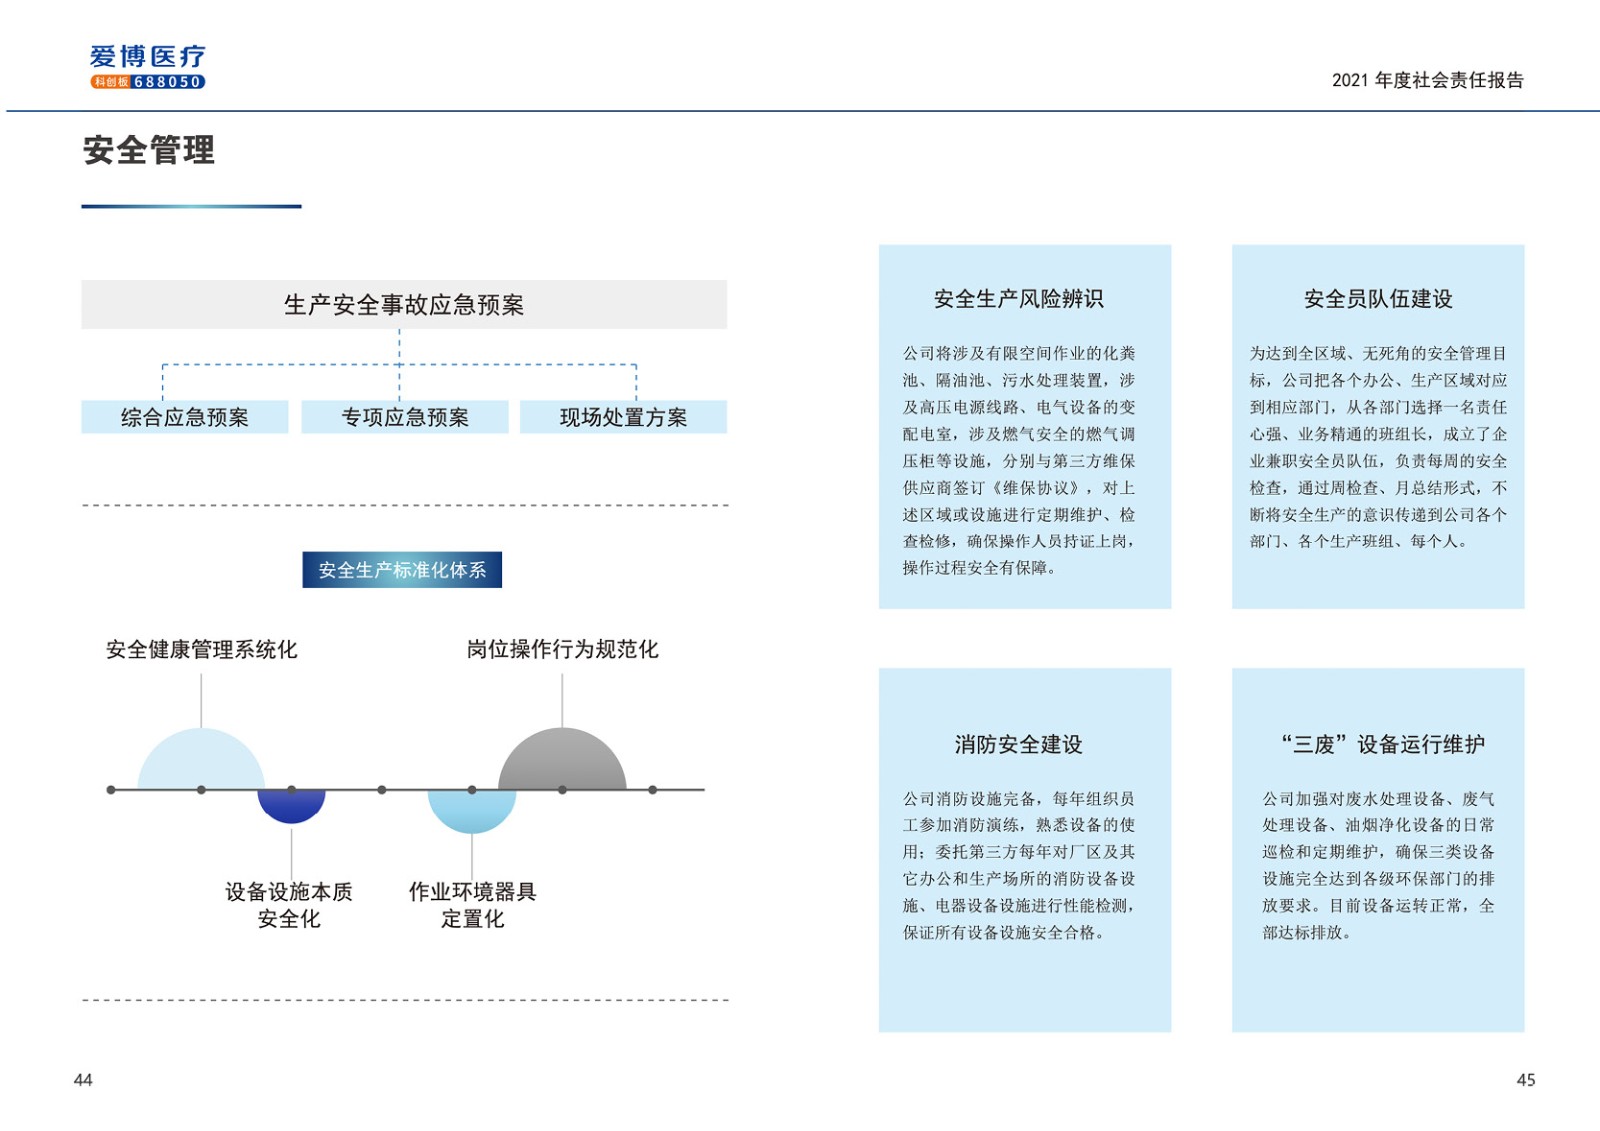Click the rightmost dot on the timeline
1600x1131 pixels.
pyautogui.click(x=653, y=790)
